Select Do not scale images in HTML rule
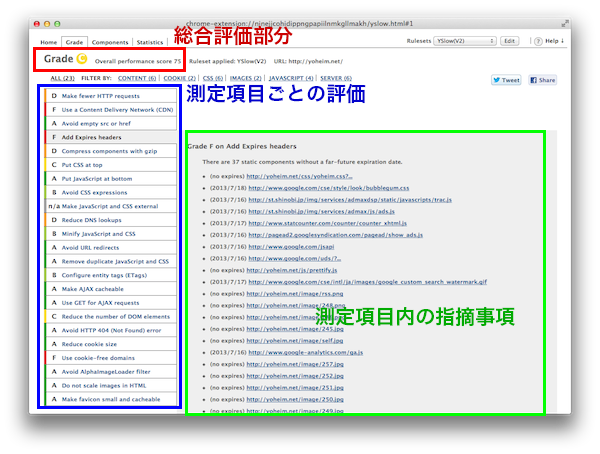Viewport: 600px width, 454px height. (x=111, y=385)
